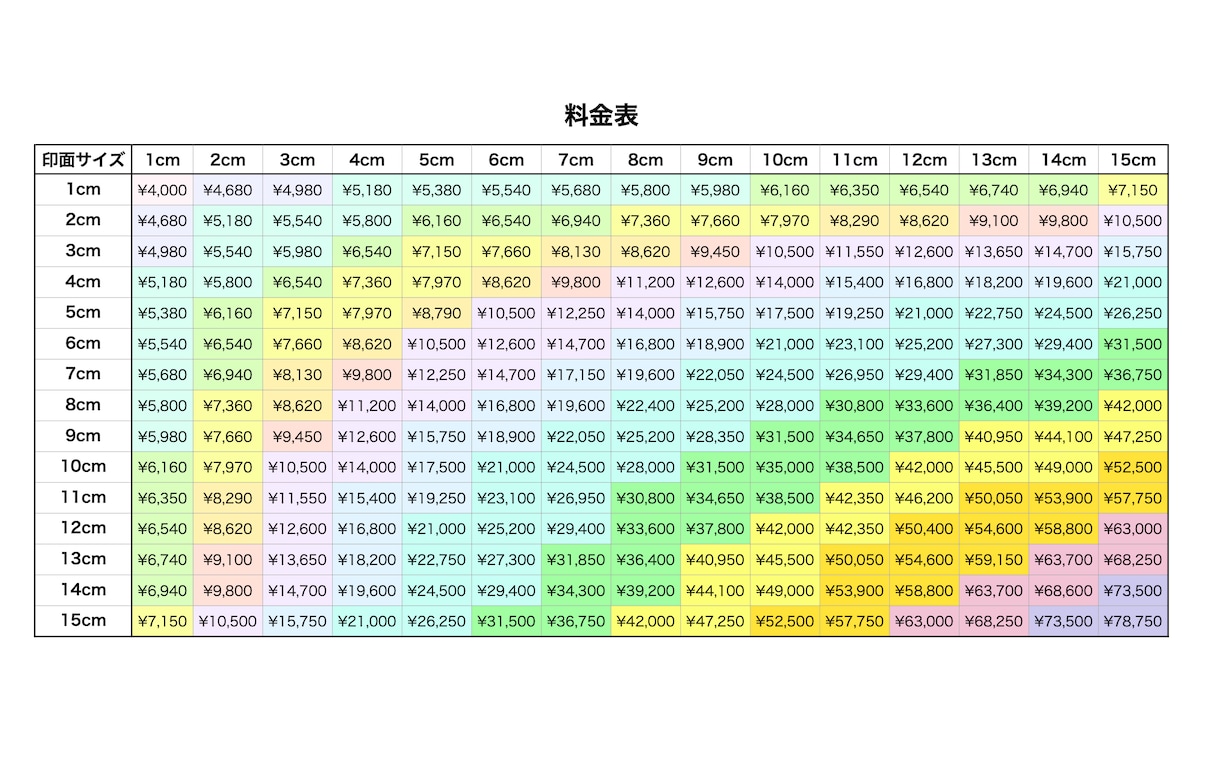1220x763 pixels.
Task: Select the ¥17,150 price cell
Action: click(576, 375)
